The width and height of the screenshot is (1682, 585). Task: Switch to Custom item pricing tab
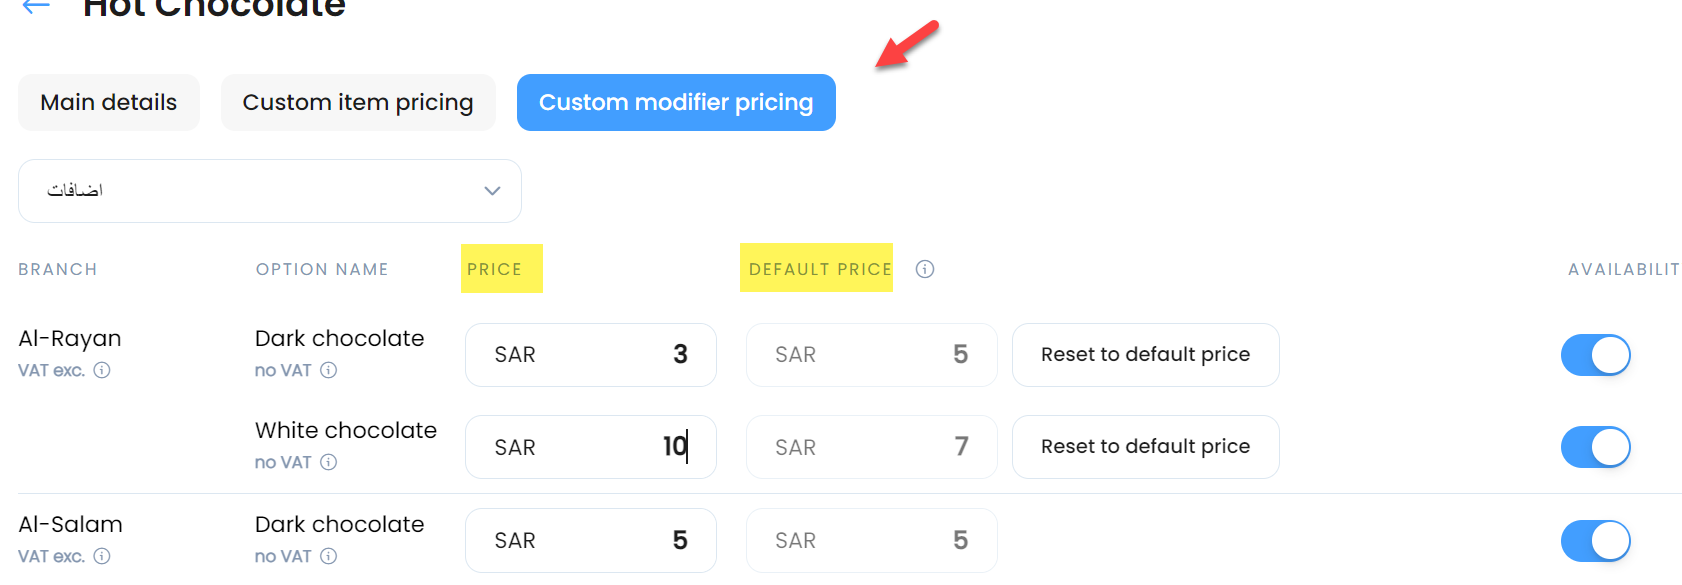(x=358, y=102)
